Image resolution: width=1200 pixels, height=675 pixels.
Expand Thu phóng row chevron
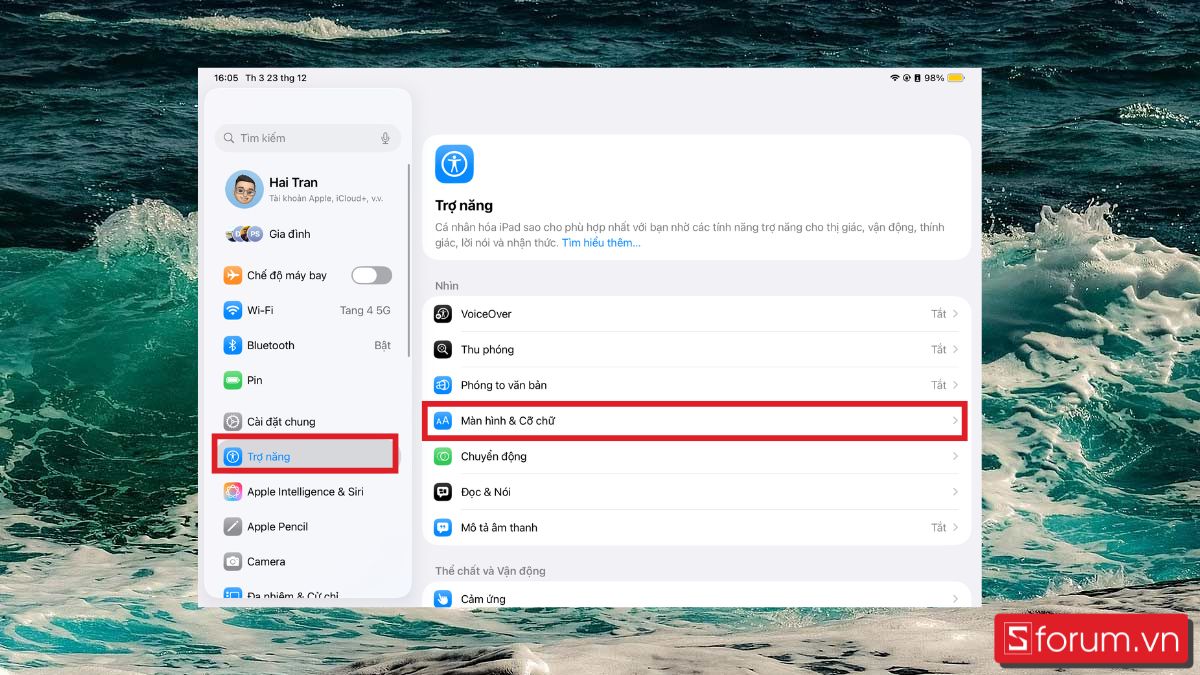coord(955,350)
